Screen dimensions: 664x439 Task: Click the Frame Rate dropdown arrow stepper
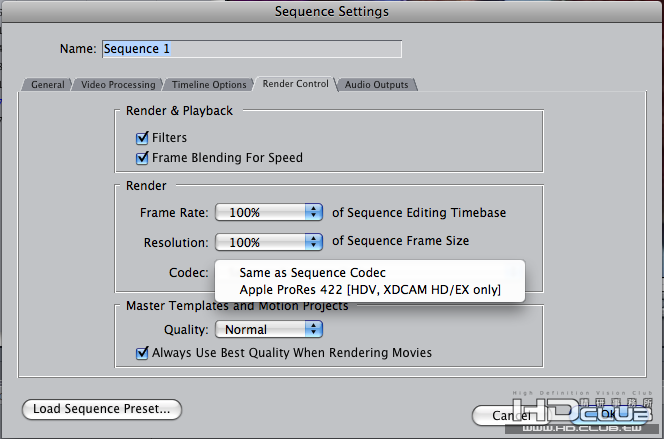(313, 212)
